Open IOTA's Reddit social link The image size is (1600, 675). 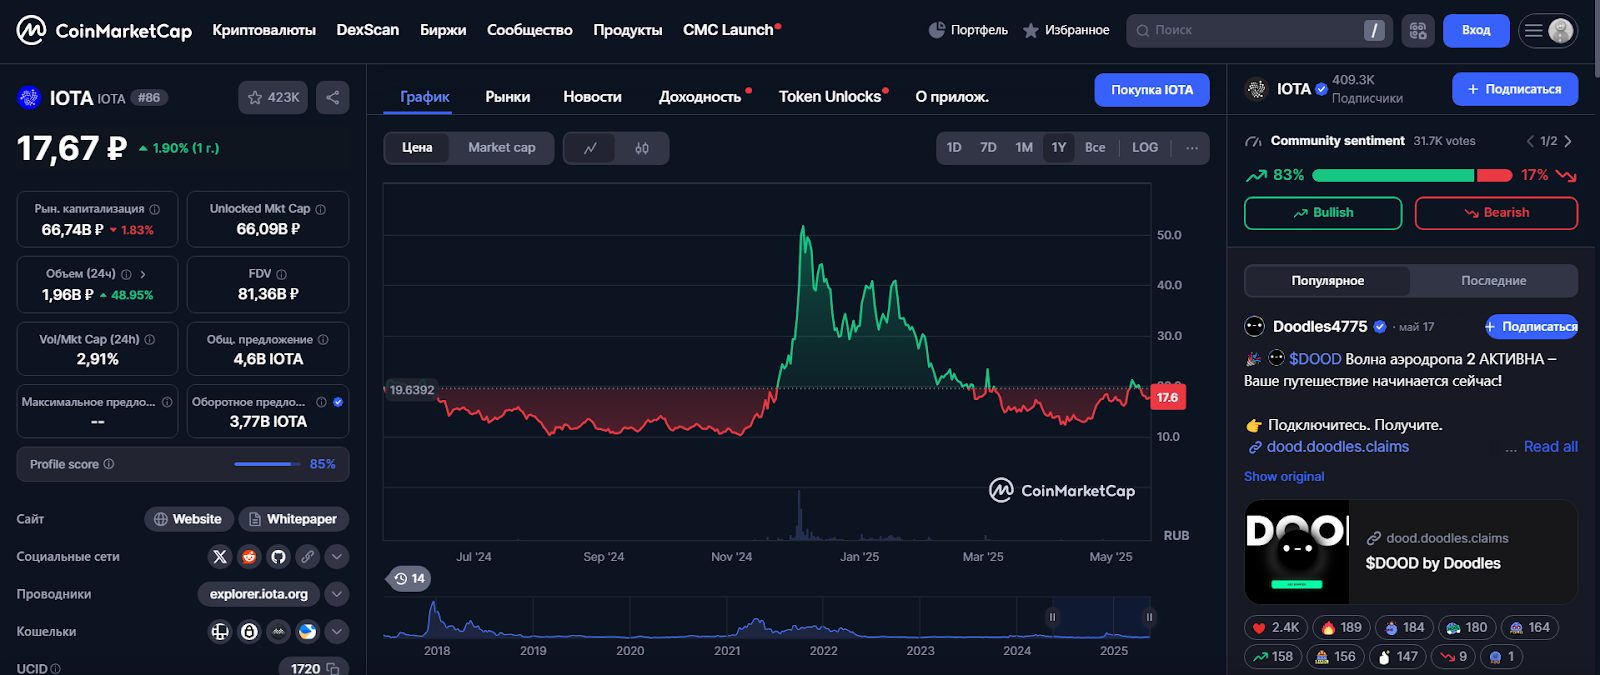pyautogui.click(x=249, y=557)
